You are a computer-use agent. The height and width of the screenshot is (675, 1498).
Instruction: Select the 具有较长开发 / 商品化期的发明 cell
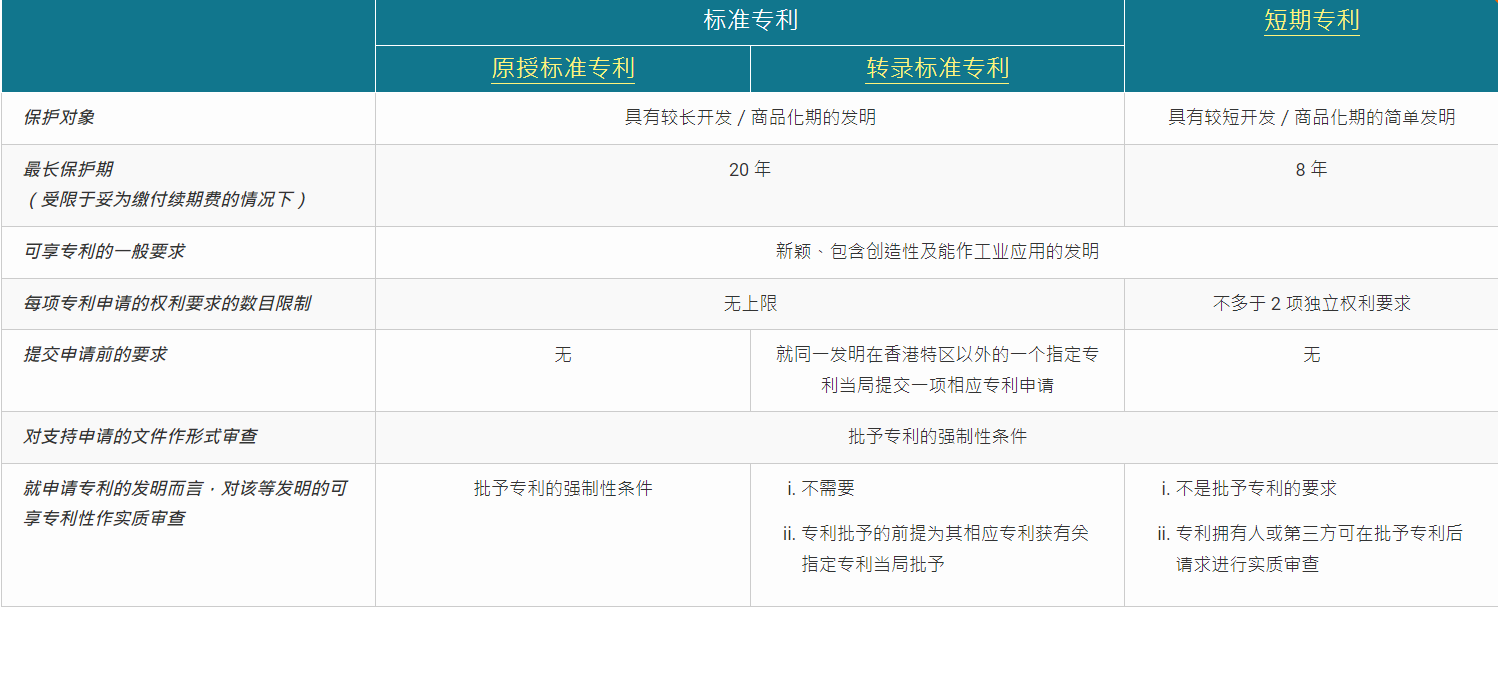click(x=750, y=117)
